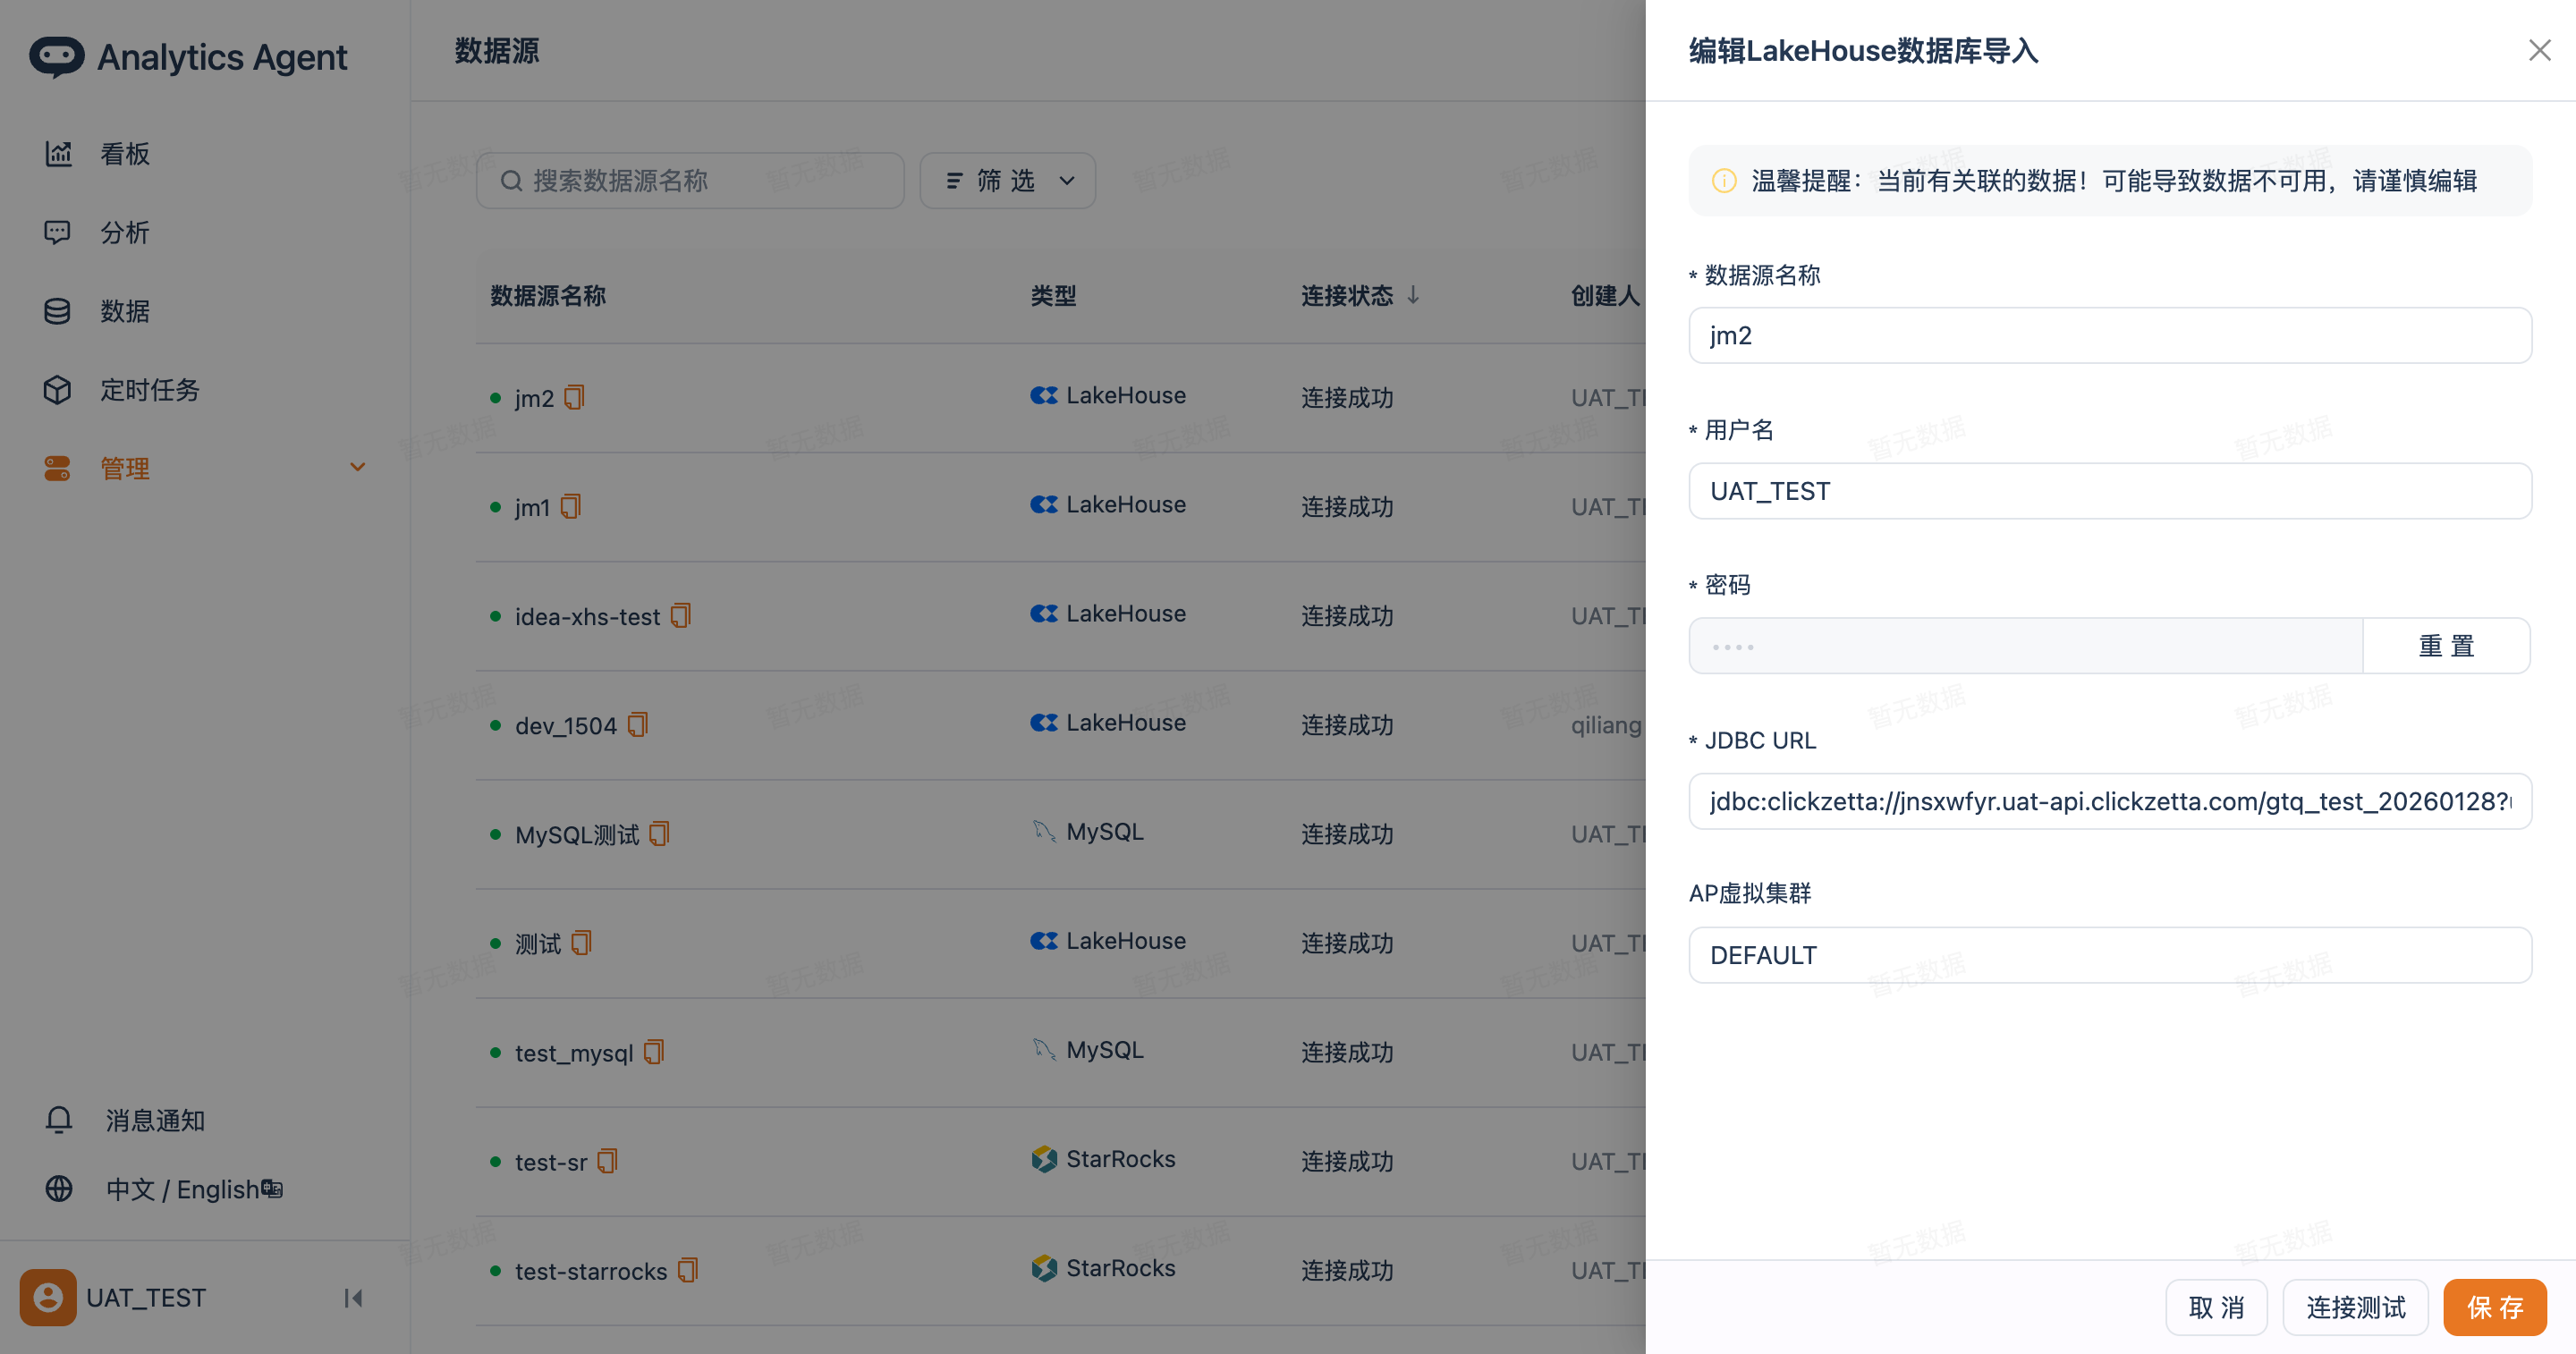Copy the dev_1504 name icon
The image size is (2576, 1354).
[638, 724]
